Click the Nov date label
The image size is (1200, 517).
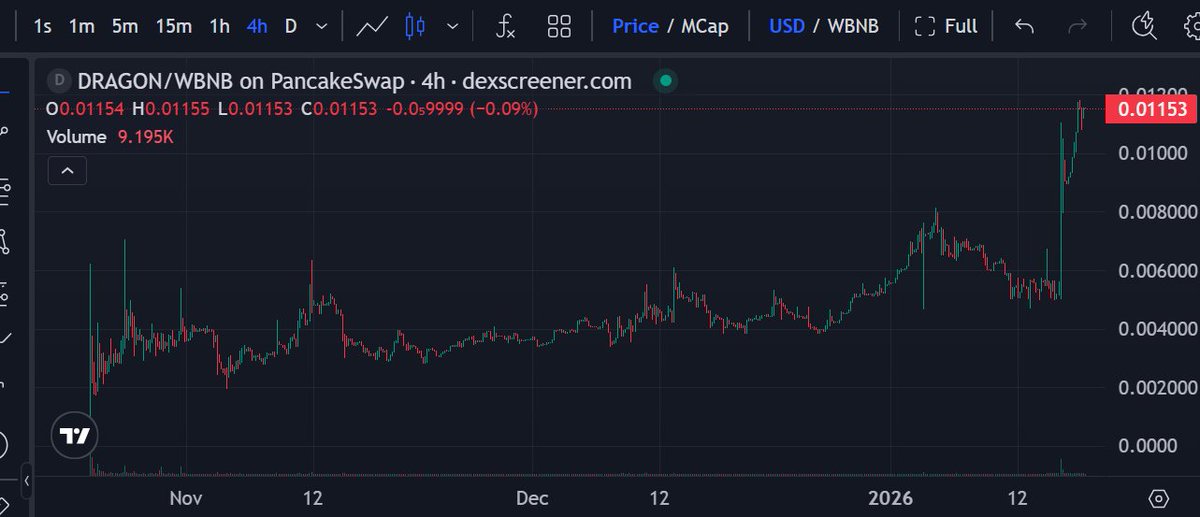(x=186, y=497)
